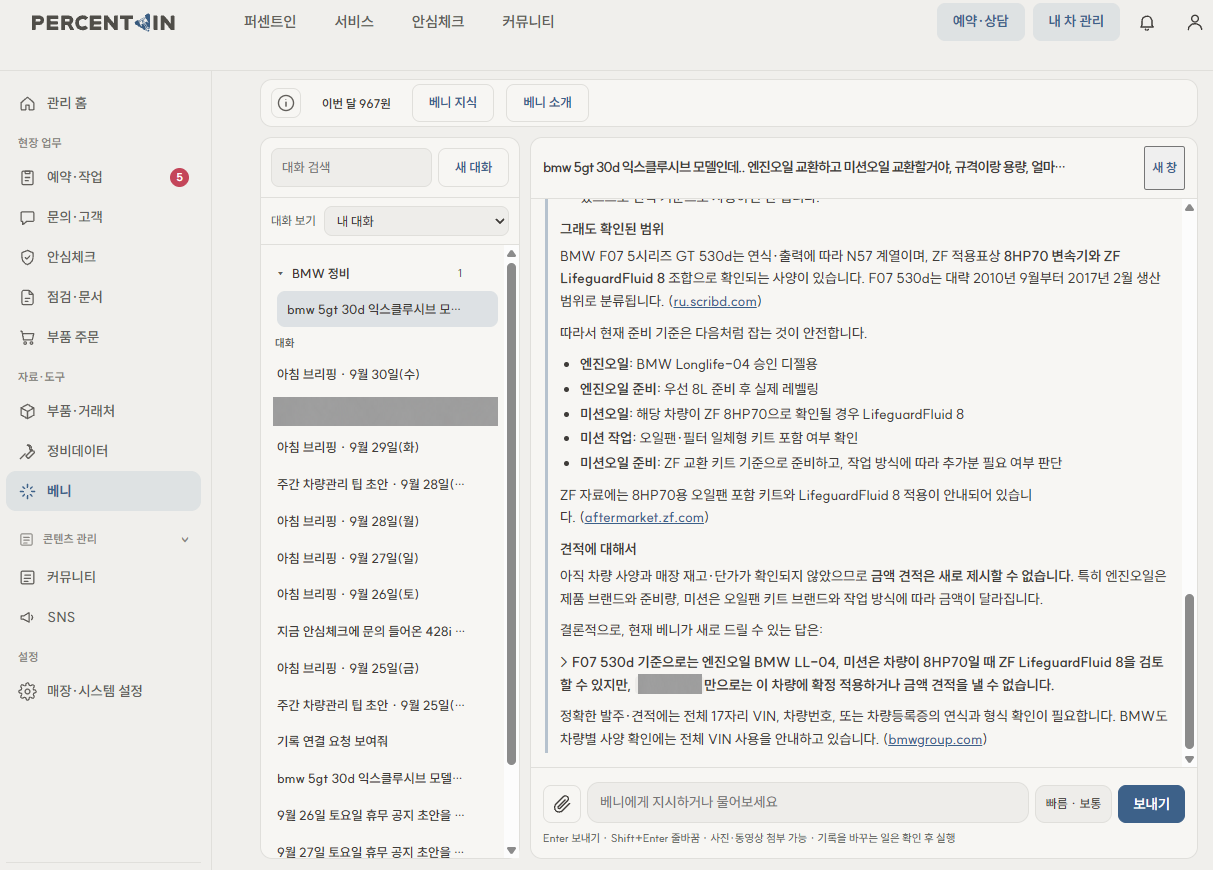
Task: Open 커뮤니티 in the top menu
Action: (x=528, y=21)
